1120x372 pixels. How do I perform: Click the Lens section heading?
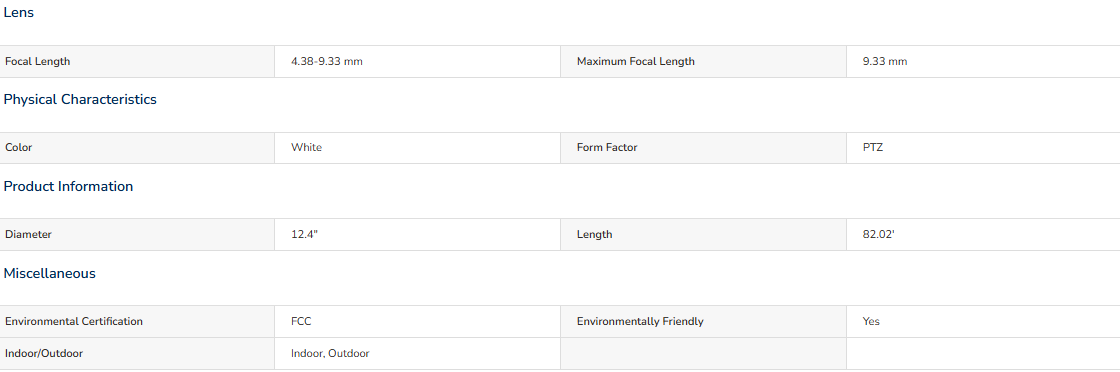point(19,13)
